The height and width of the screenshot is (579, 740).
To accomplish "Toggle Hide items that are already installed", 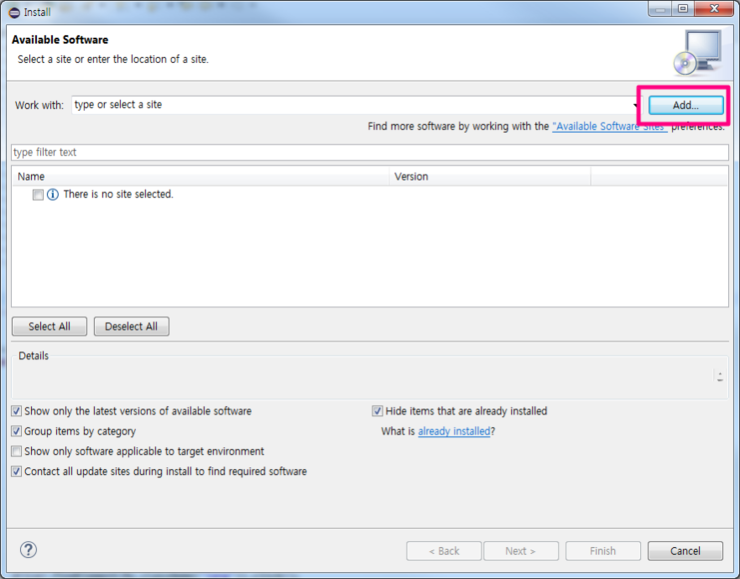I will click(377, 411).
